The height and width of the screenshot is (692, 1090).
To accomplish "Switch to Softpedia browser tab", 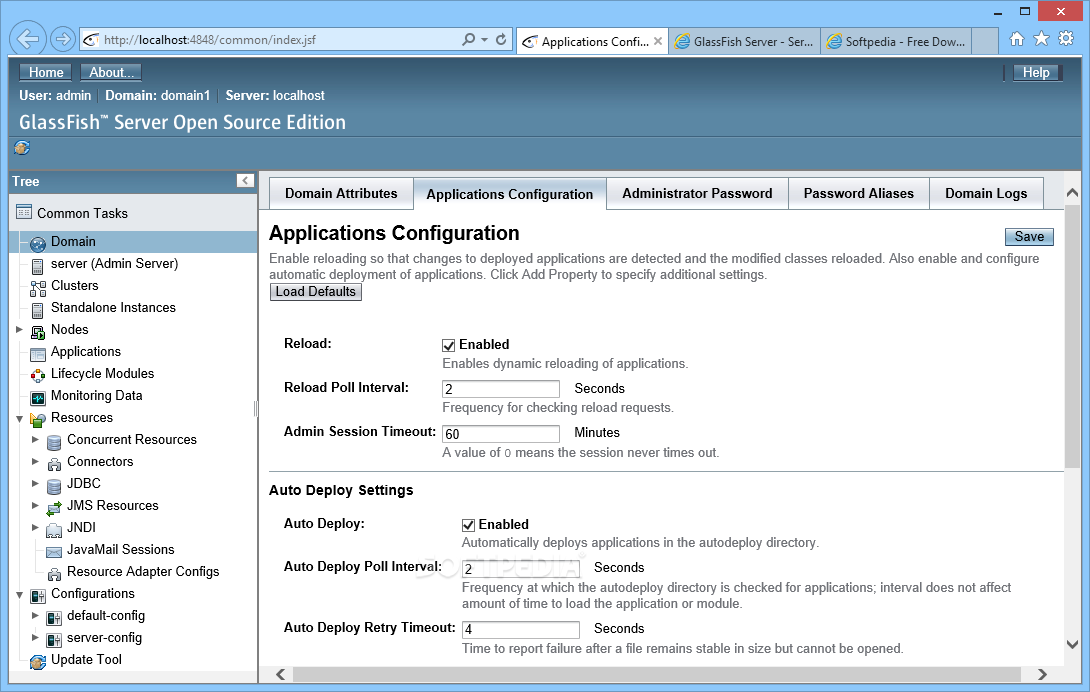I will point(897,41).
